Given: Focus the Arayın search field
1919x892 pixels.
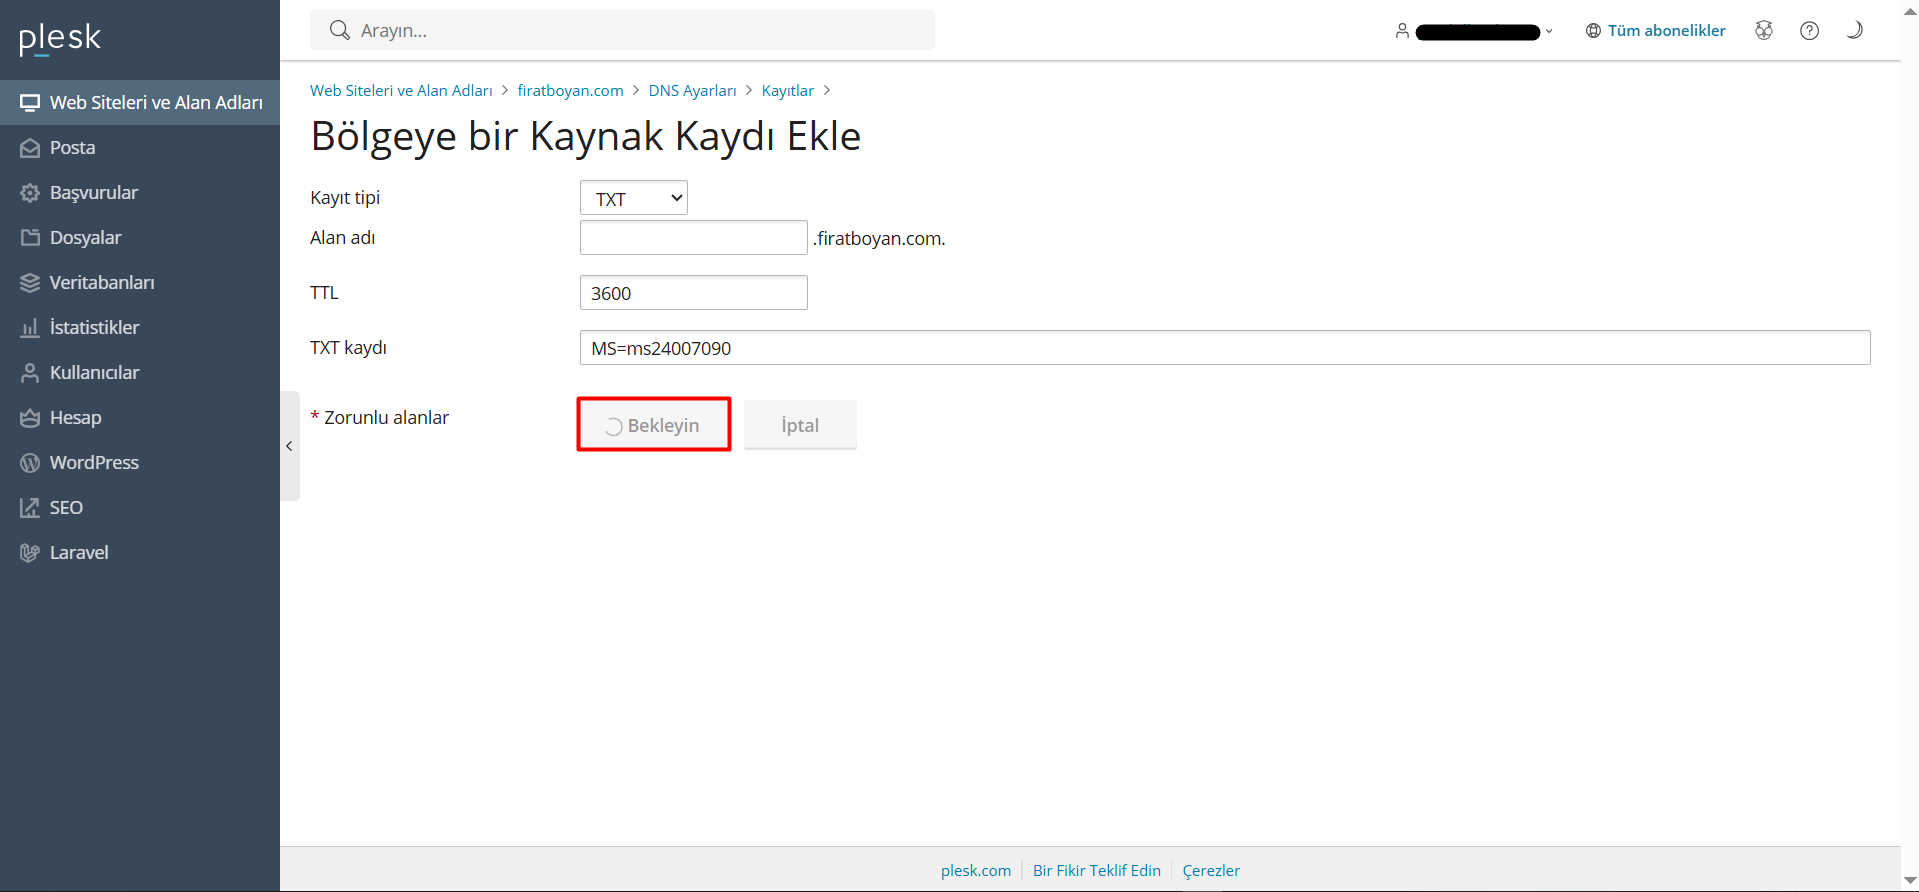Looking at the screenshot, I should click(x=622, y=30).
